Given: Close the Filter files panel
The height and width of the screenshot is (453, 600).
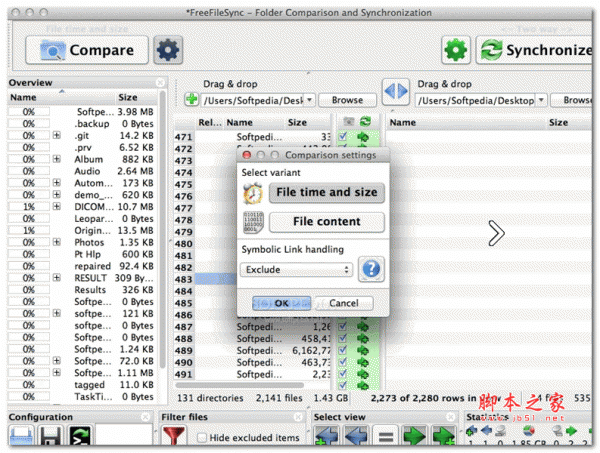Looking at the screenshot, I should point(298,417).
